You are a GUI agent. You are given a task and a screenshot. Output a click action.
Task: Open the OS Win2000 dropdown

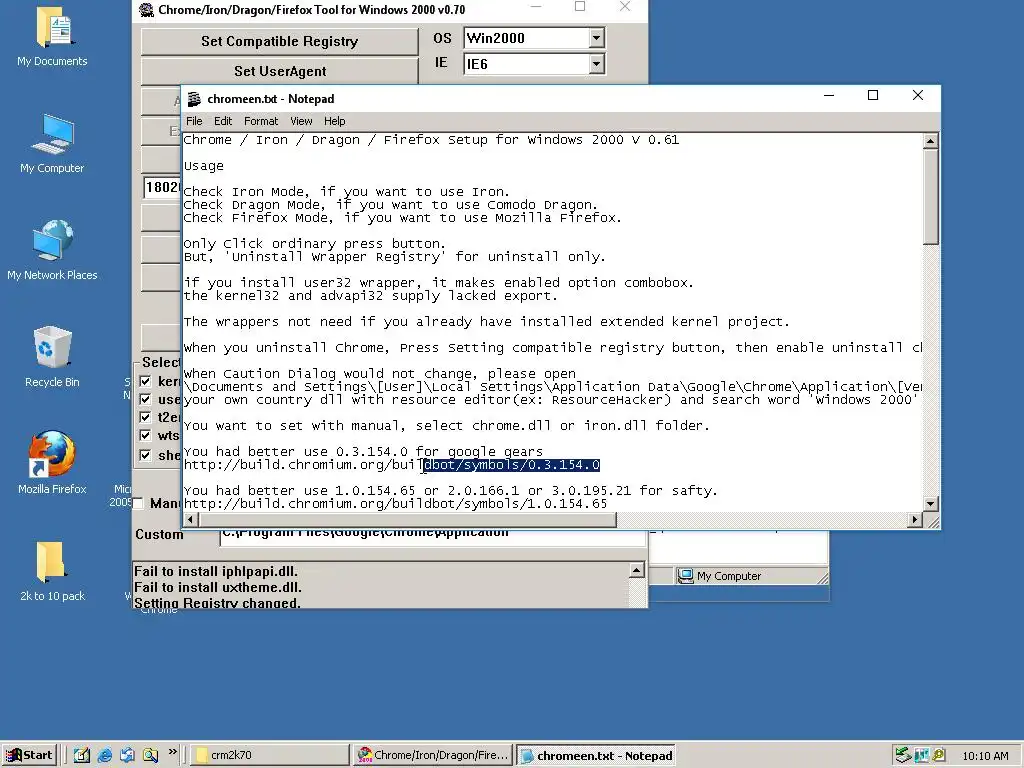pyautogui.click(x=596, y=38)
